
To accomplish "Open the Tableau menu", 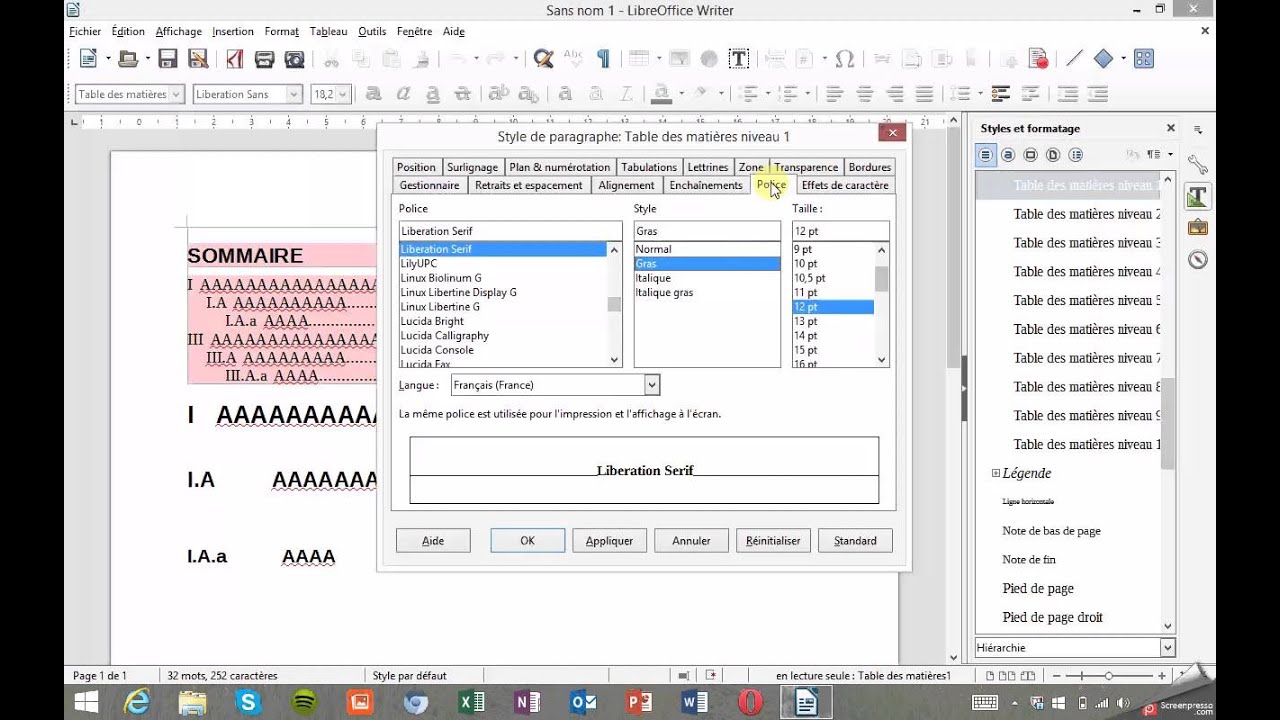I will [x=328, y=31].
